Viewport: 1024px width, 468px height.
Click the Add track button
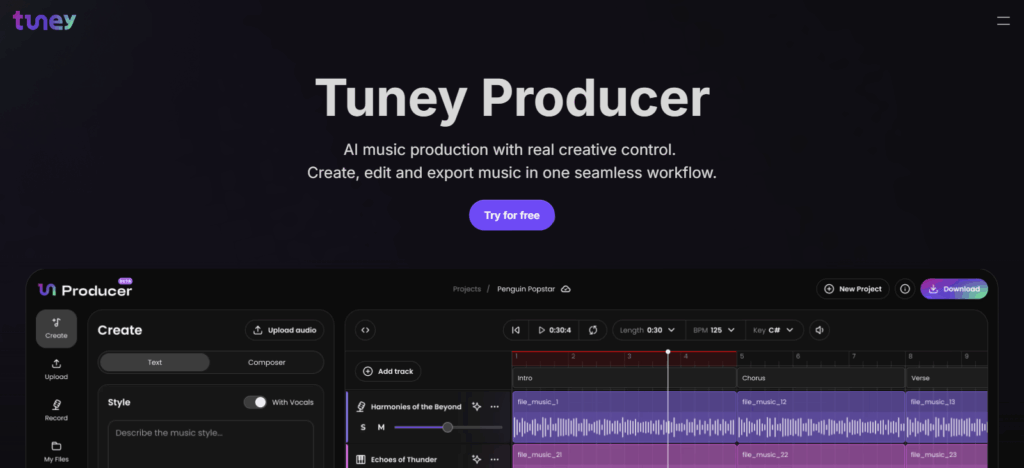pyautogui.click(x=388, y=371)
